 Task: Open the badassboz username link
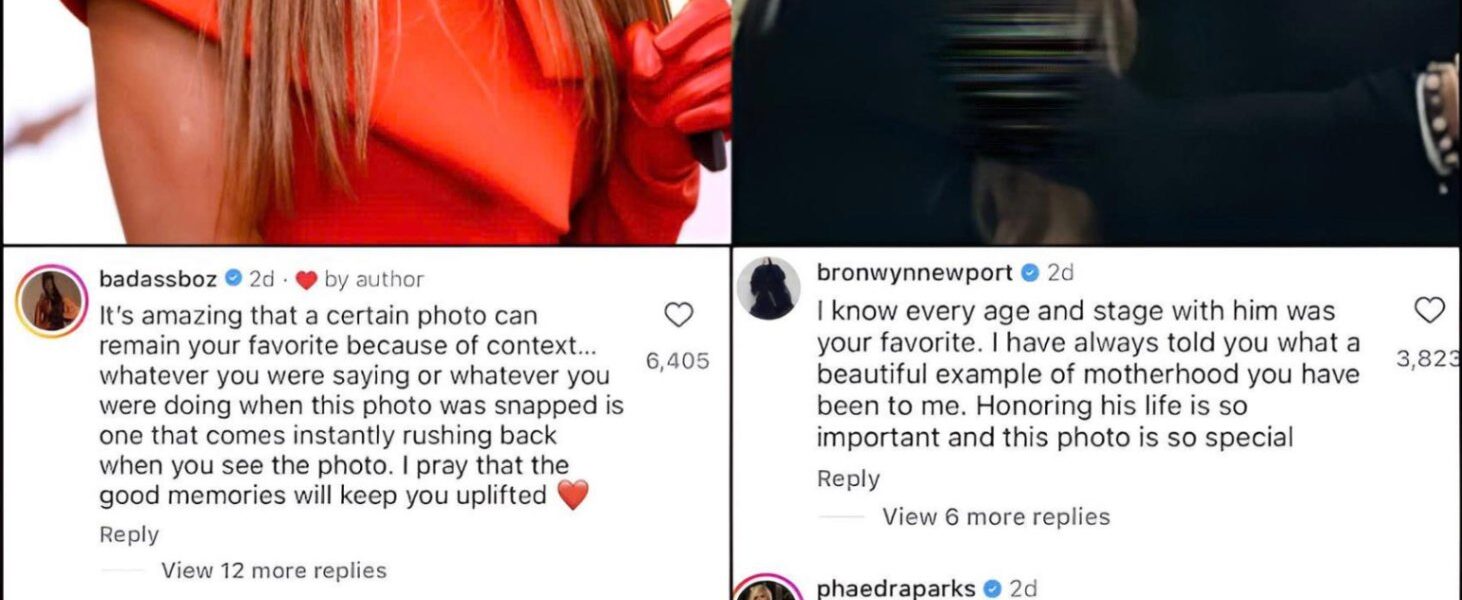[158, 279]
